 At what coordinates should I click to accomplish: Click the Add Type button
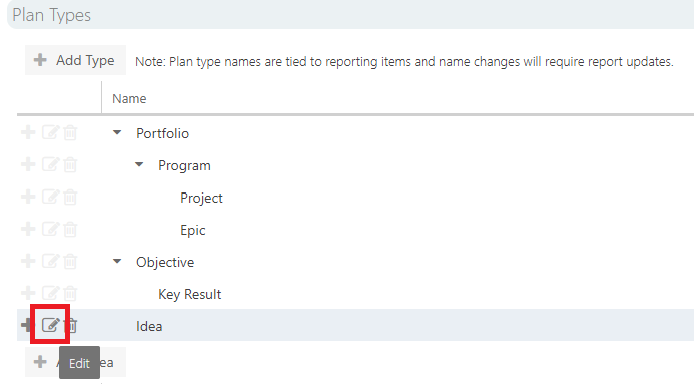(x=75, y=60)
